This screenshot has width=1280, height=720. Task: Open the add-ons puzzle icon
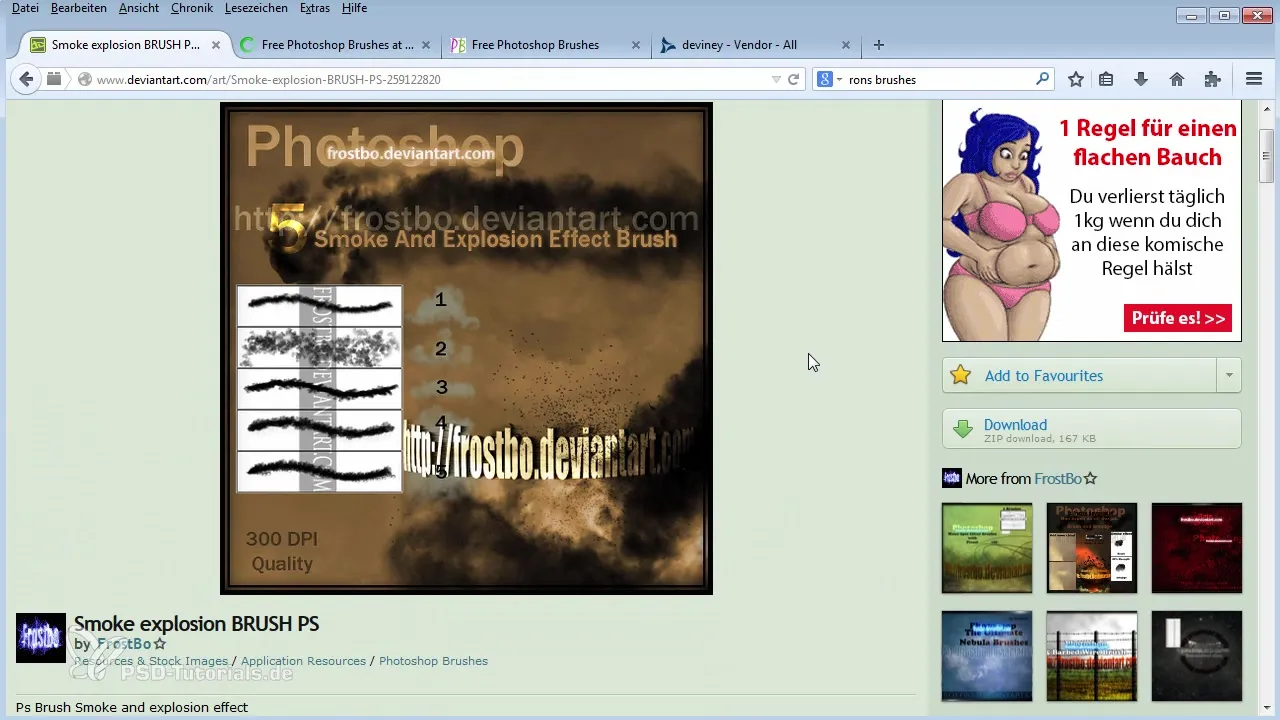[x=1213, y=79]
